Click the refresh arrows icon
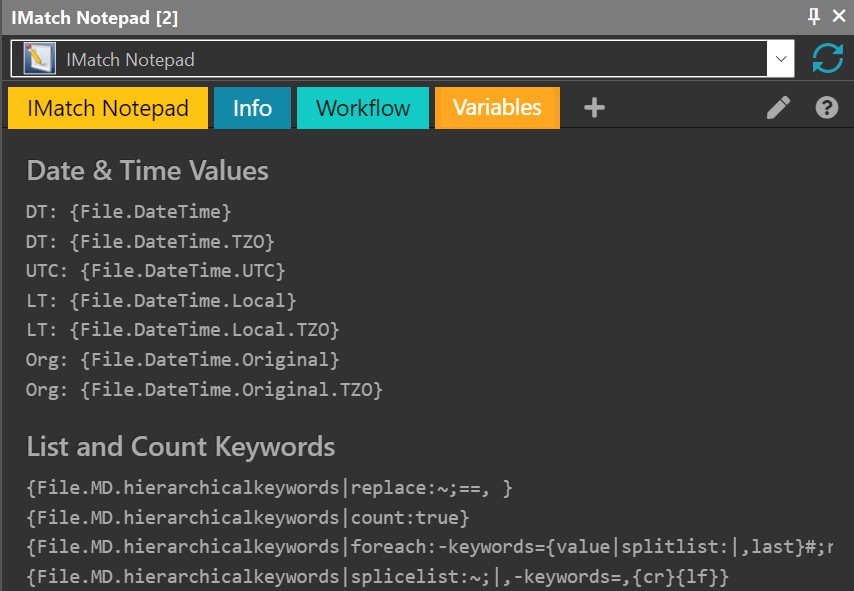854x591 pixels. click(x=827, y=58)
